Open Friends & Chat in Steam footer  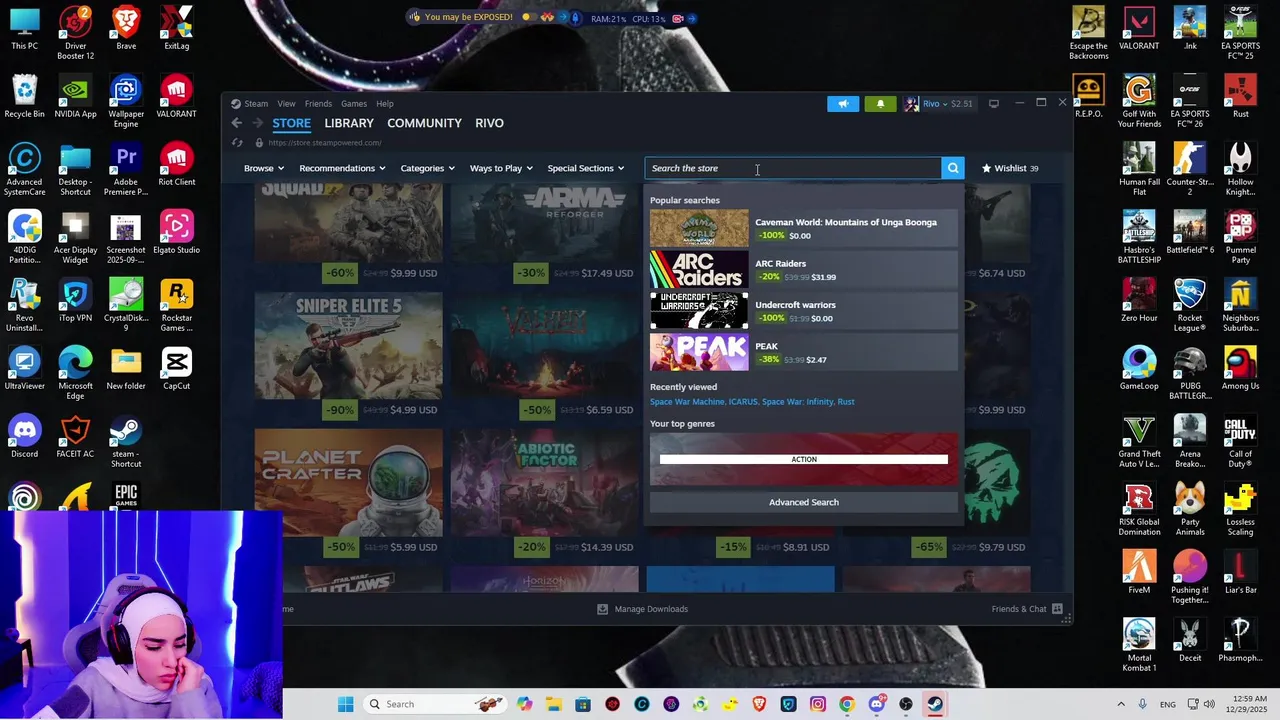1027,609
